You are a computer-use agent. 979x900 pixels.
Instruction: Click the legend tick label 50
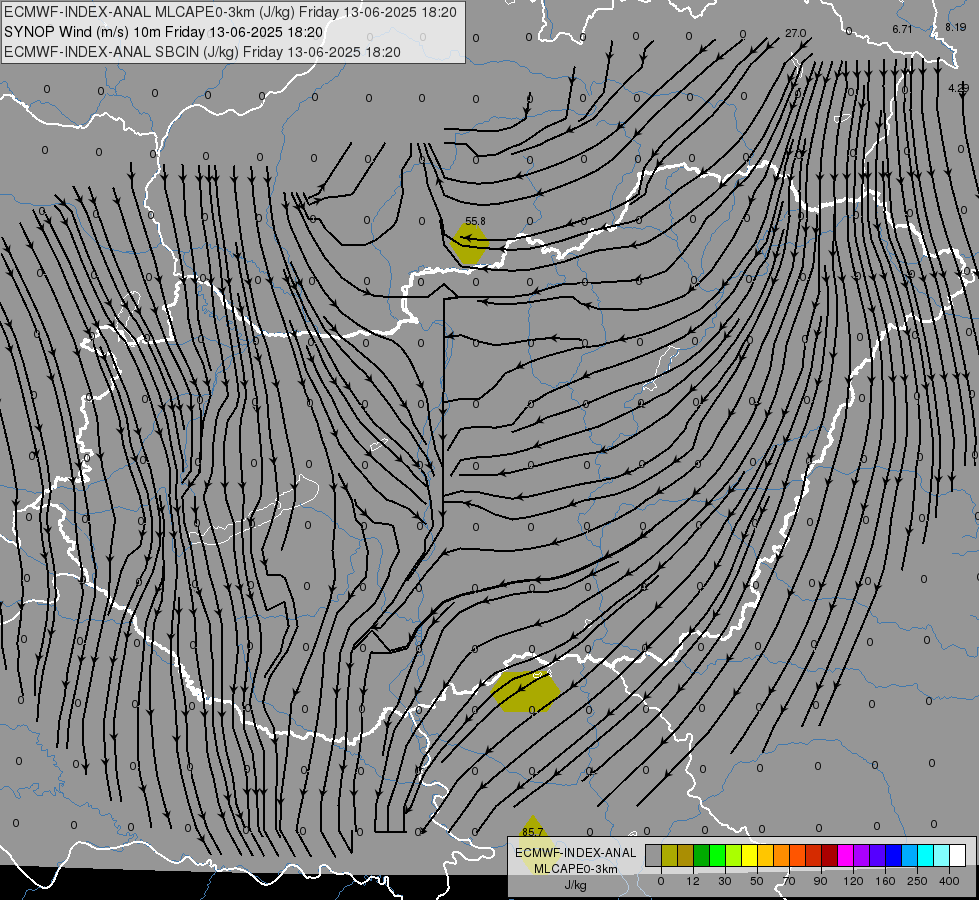[757, 881]
